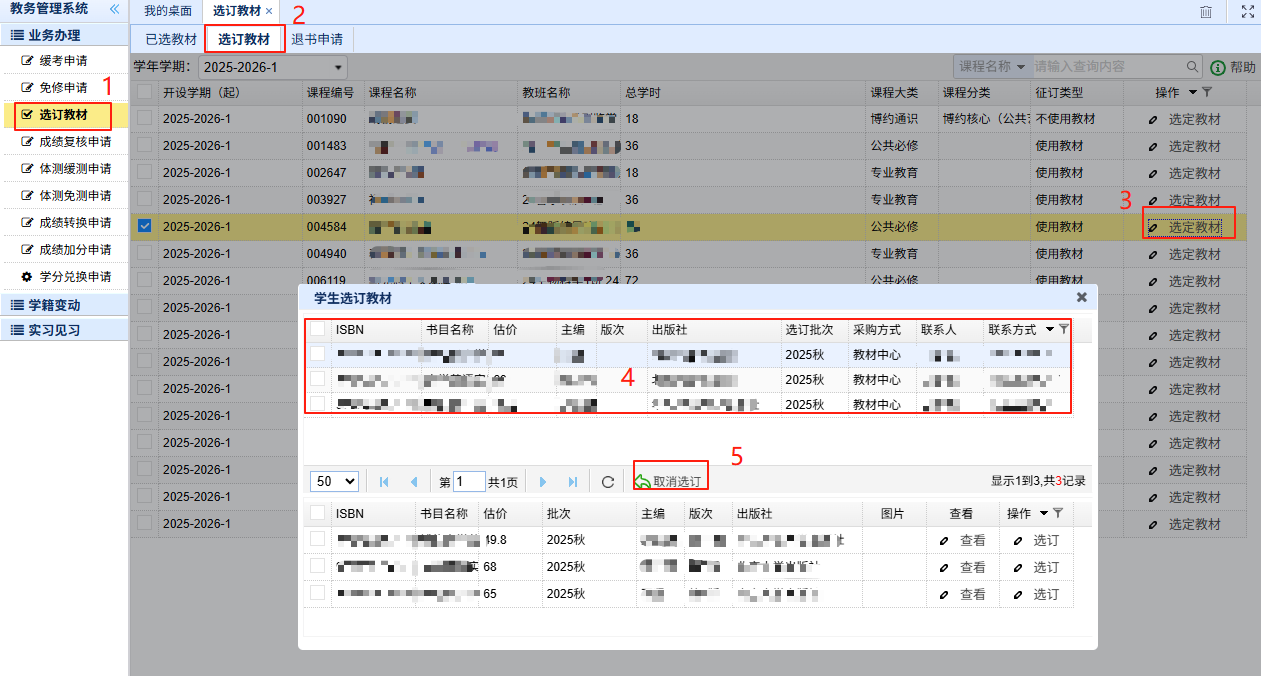Screen dimensions: 1261x676
Task: Close the 学生选订教材 dialog
Action: point(1081,298)
